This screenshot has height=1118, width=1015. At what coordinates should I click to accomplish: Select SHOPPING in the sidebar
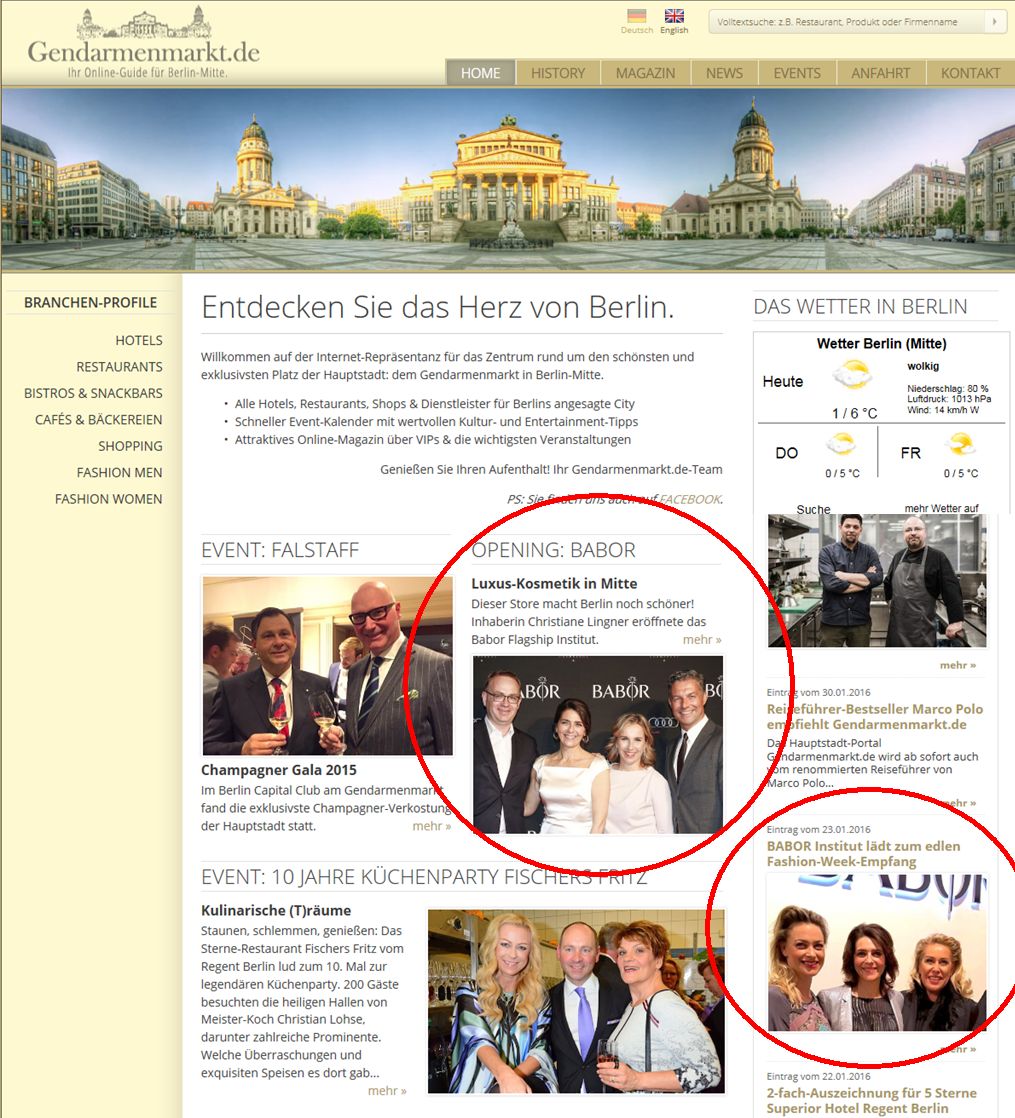[130, 446]
